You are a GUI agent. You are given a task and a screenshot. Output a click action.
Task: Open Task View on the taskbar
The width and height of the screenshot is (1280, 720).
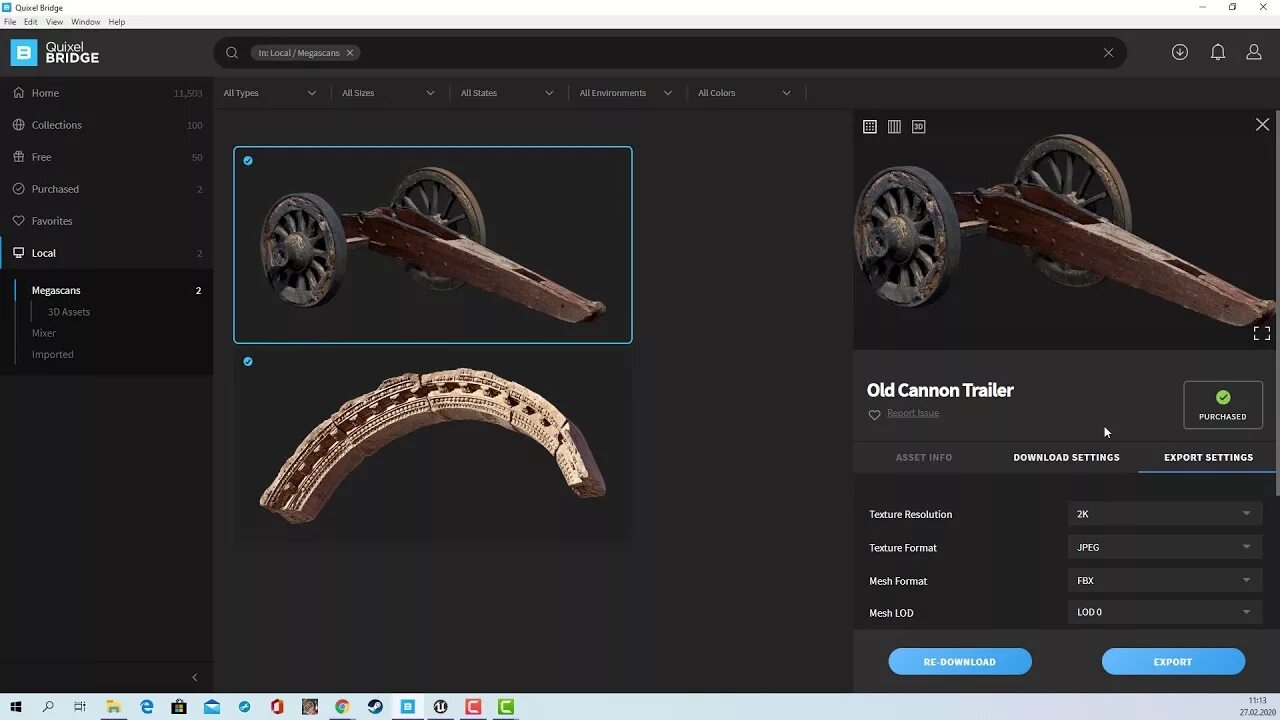click(x=80, y=707)
